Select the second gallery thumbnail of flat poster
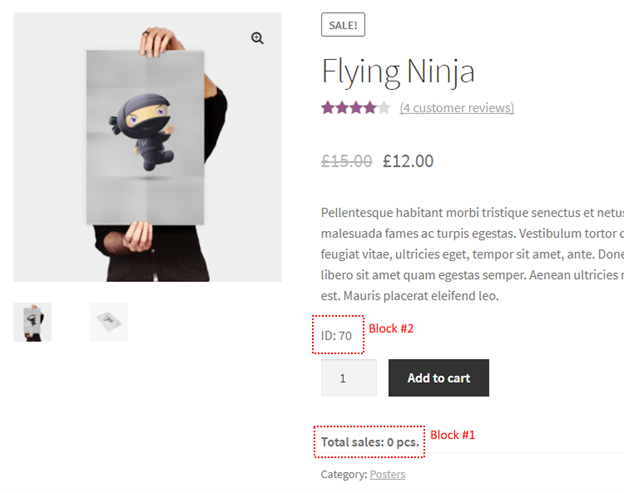This screenshot has height=493, width=624. [109, 322]
